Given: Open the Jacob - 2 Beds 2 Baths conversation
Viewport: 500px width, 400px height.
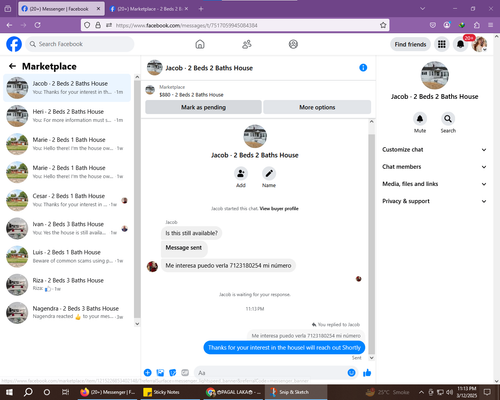Looking at the screenshot, I should point(67,88).
